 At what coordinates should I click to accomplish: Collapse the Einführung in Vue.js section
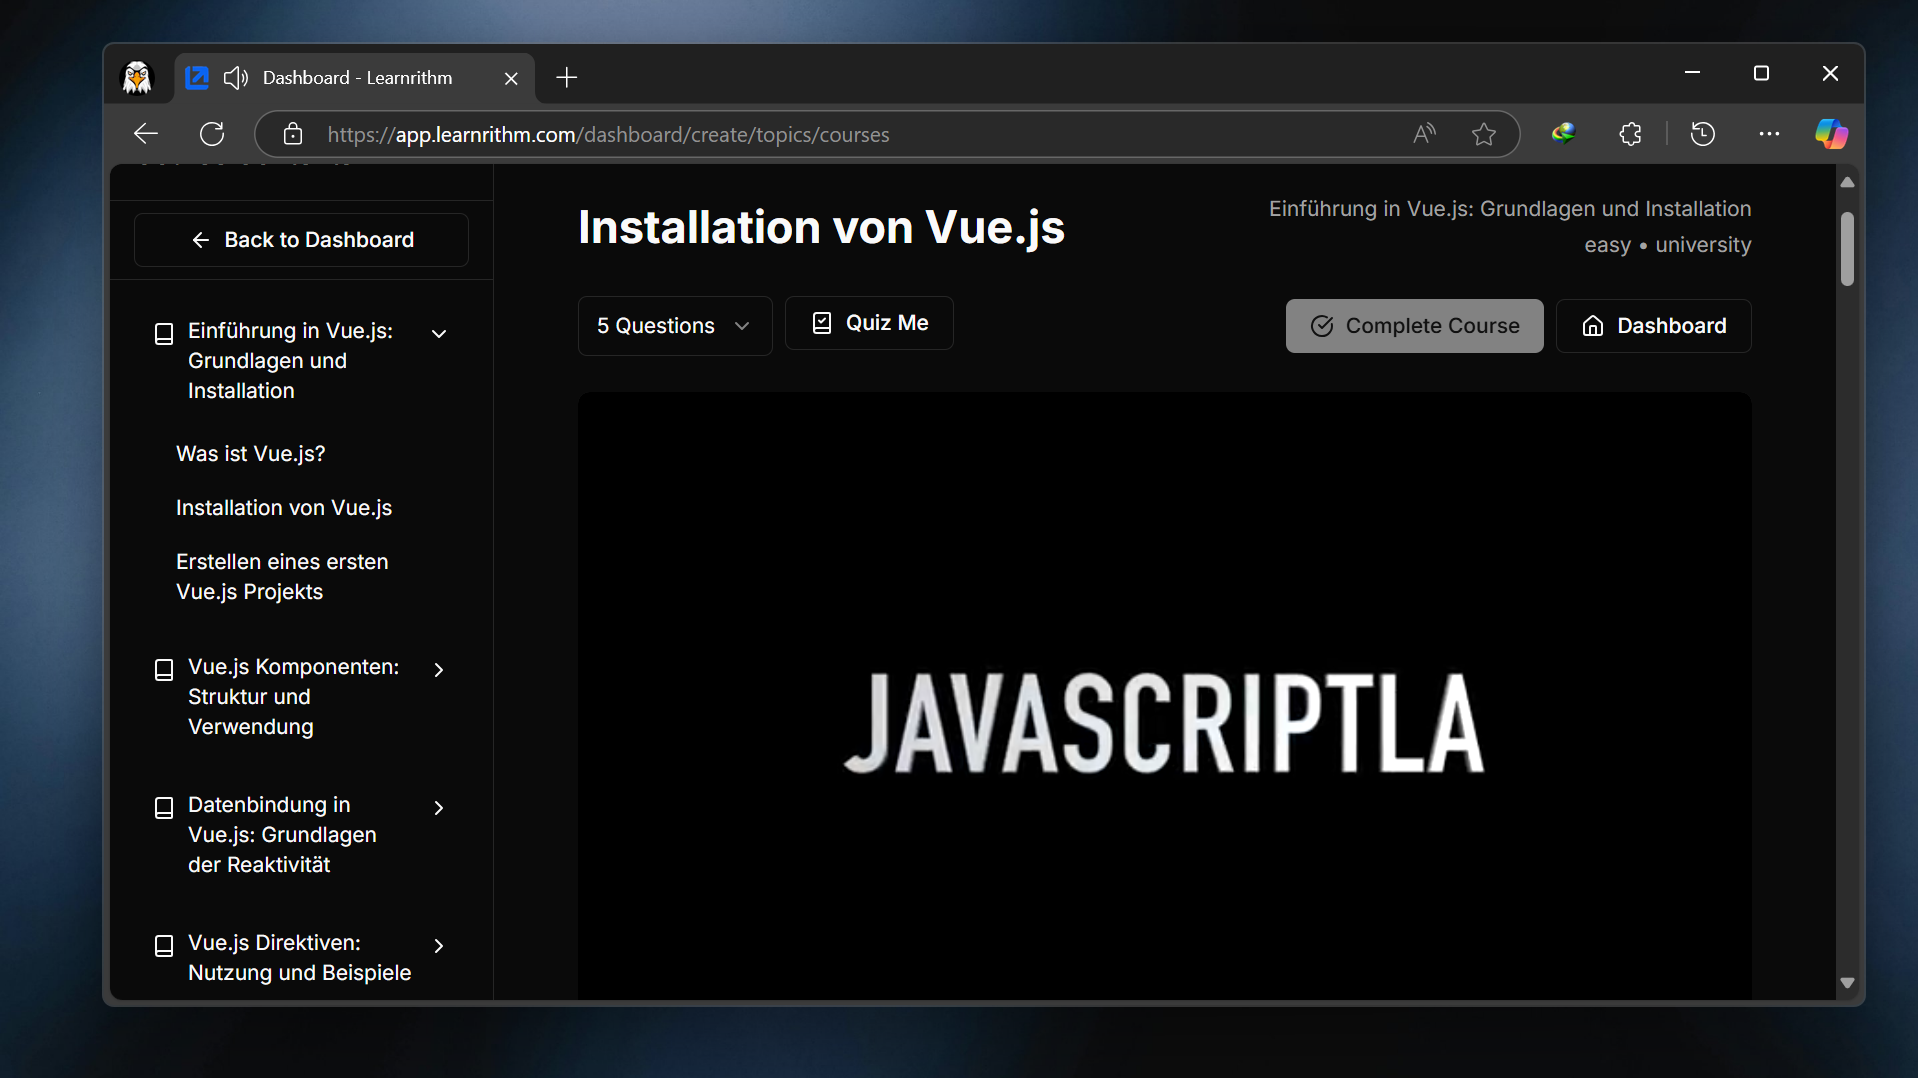point(438,334)
